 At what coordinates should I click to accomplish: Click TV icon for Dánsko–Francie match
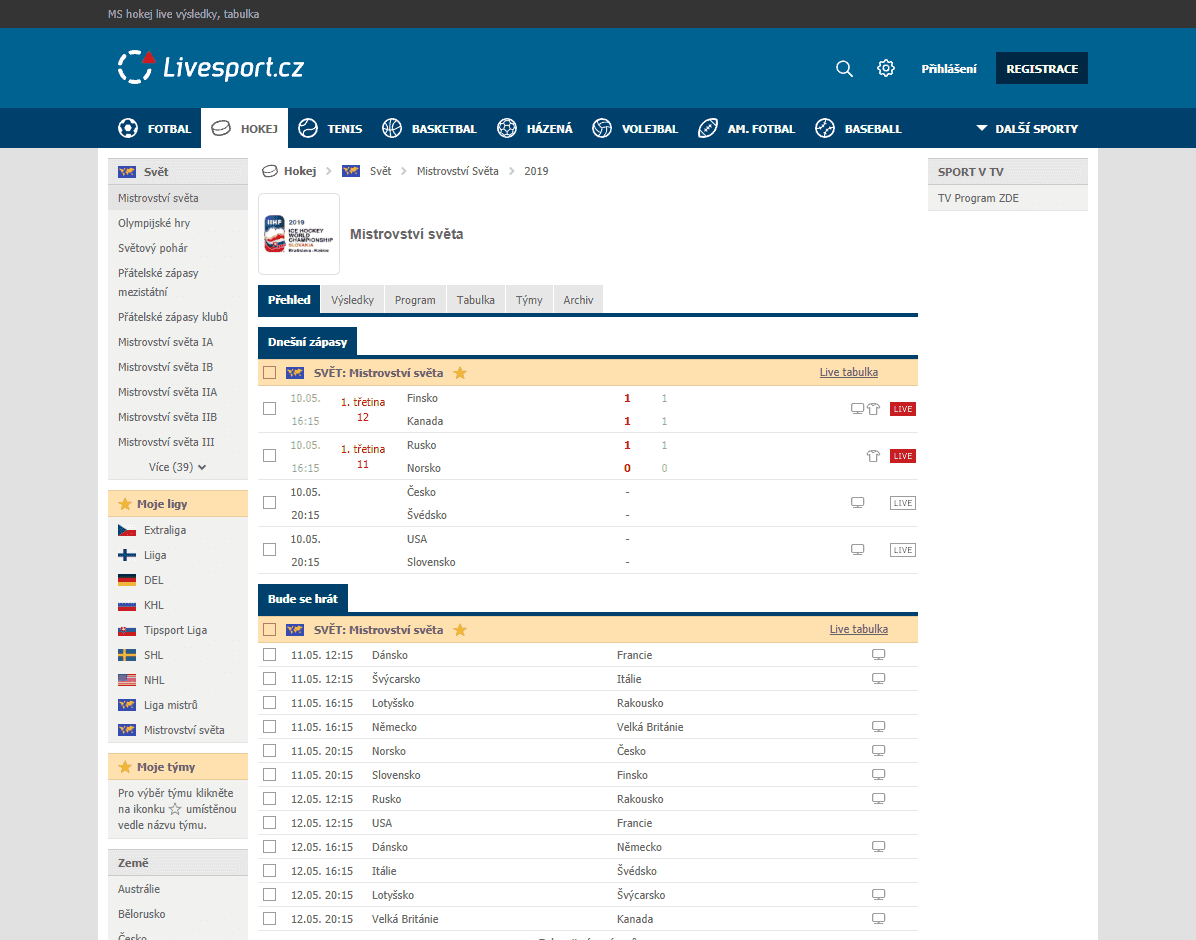pyautogui.click(x=879, y=655)
